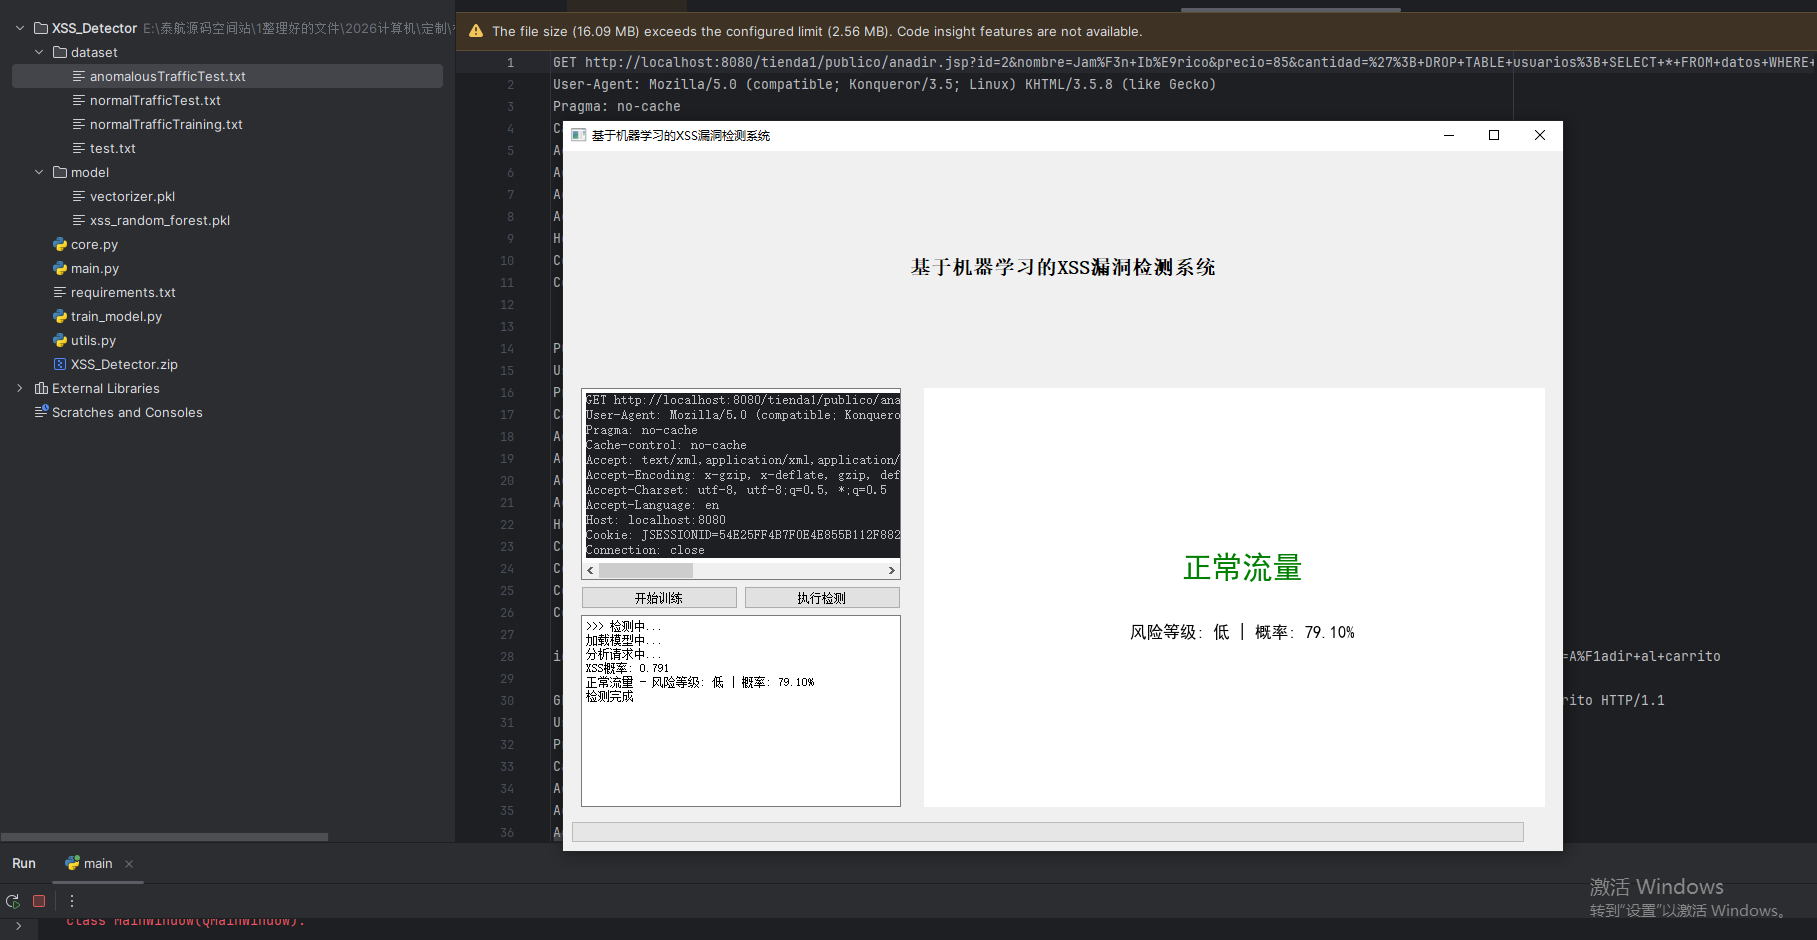Screen dimensions: 1817x940
Task: Click the Rerun icon in Run panel
Action: point(13,901)
